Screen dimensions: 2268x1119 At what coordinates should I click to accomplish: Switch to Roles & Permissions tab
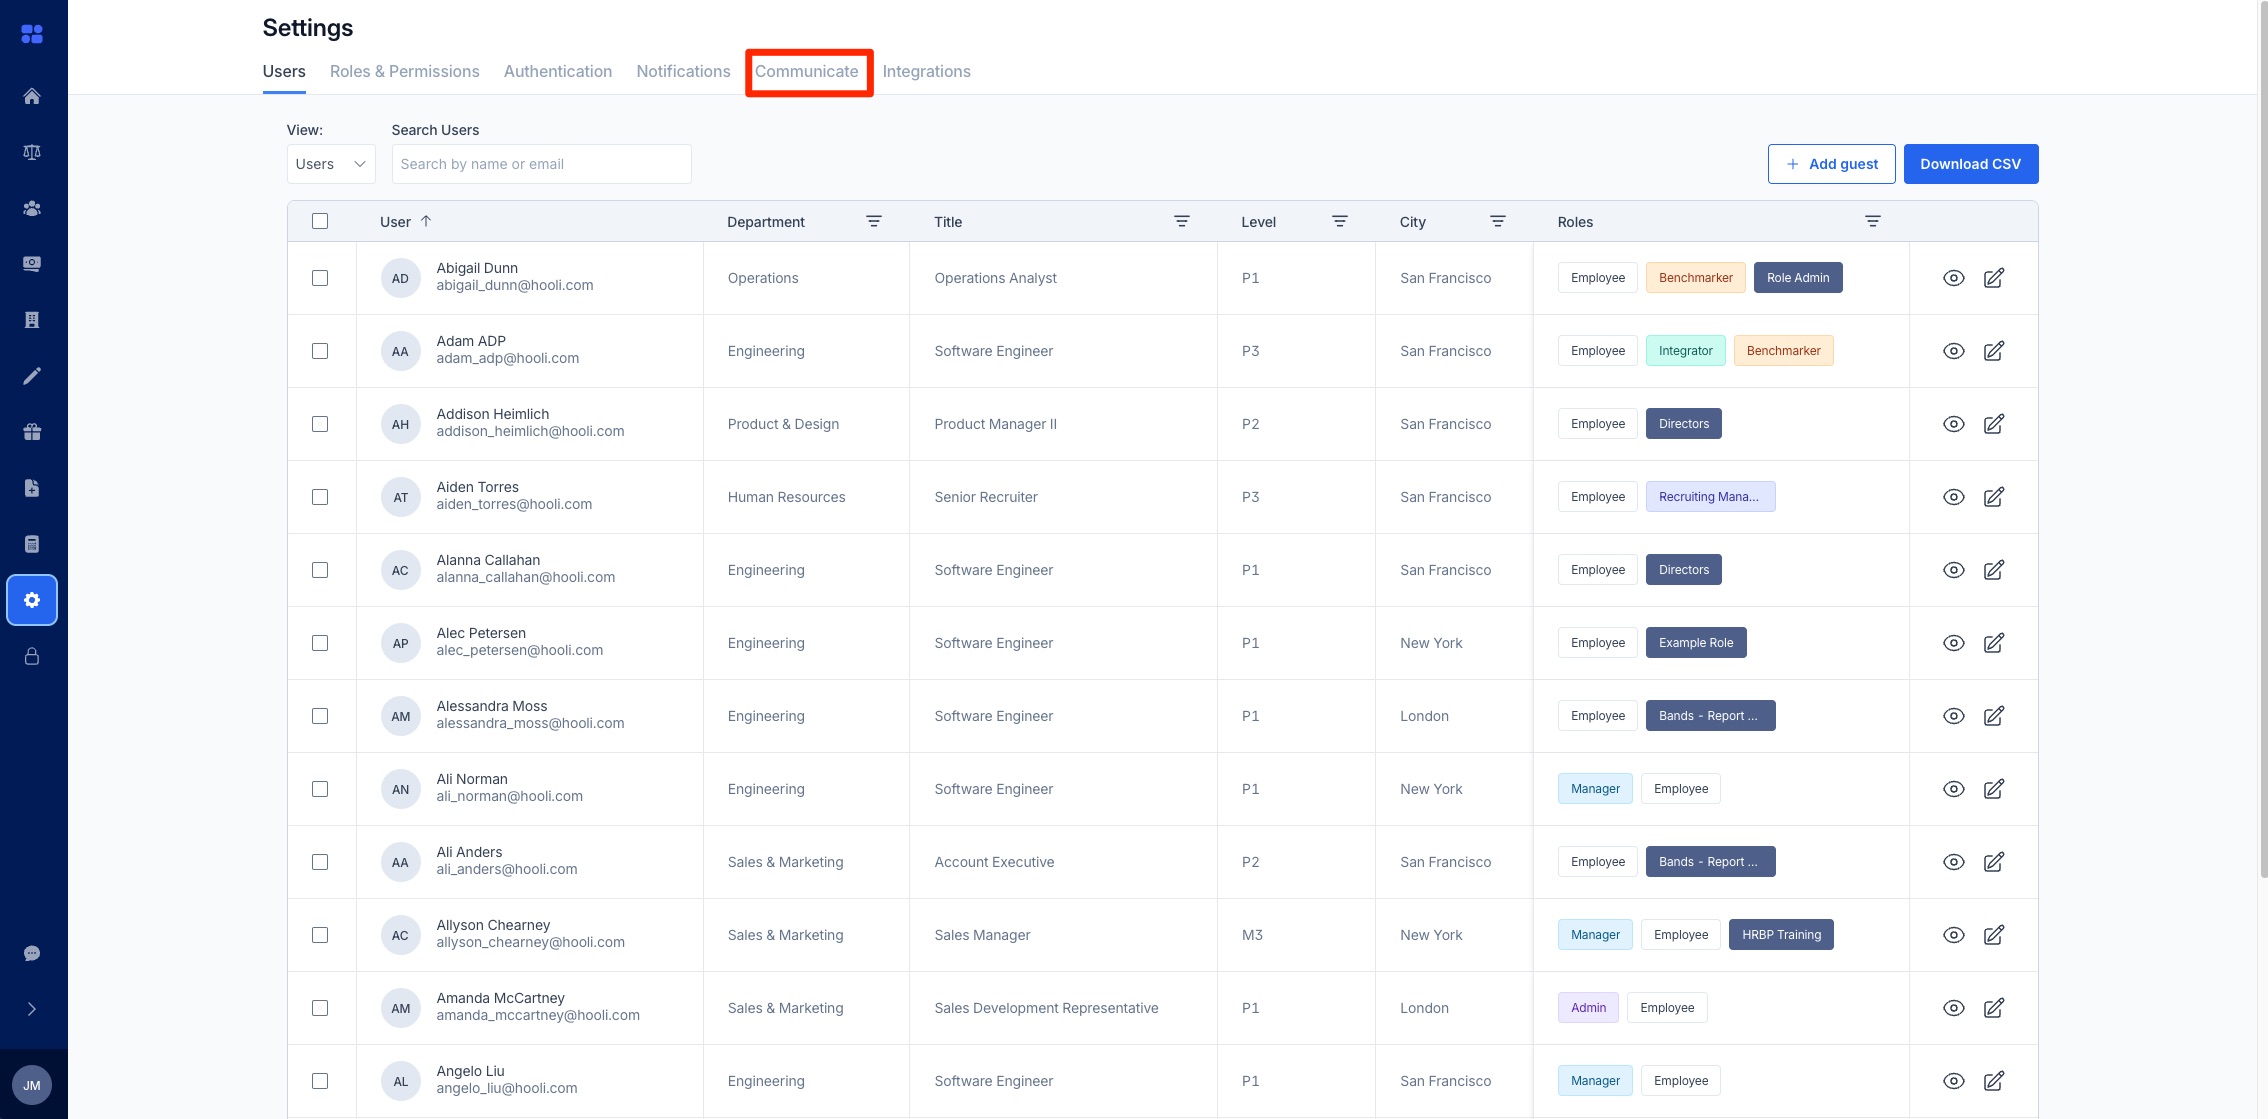tap(404, 71)
